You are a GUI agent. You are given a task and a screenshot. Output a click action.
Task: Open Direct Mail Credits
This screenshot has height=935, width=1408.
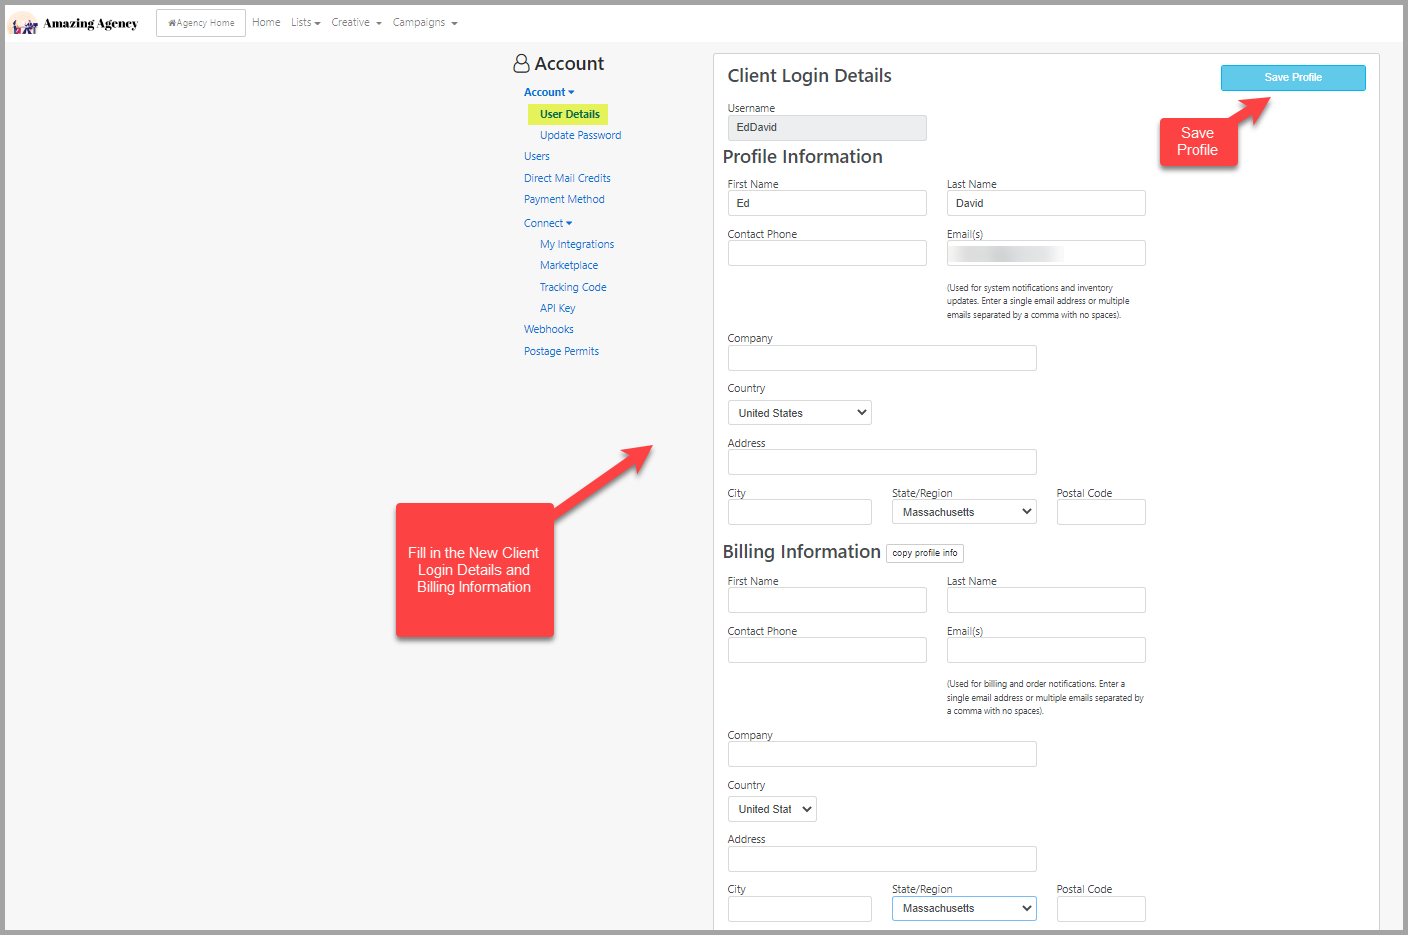[x=567, y=178]
